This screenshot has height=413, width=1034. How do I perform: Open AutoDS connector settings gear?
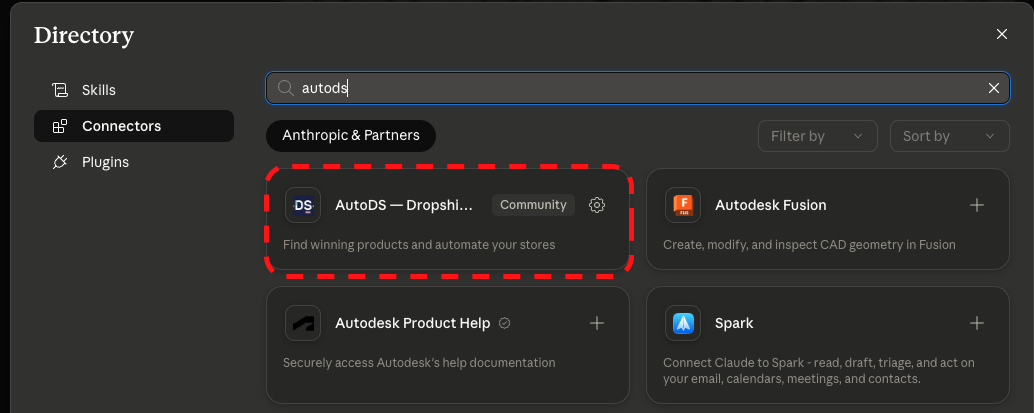(597, 205)
